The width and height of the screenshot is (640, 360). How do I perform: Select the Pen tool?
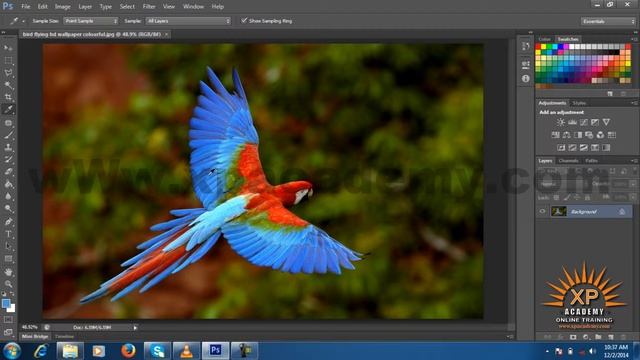pos(8,222)
